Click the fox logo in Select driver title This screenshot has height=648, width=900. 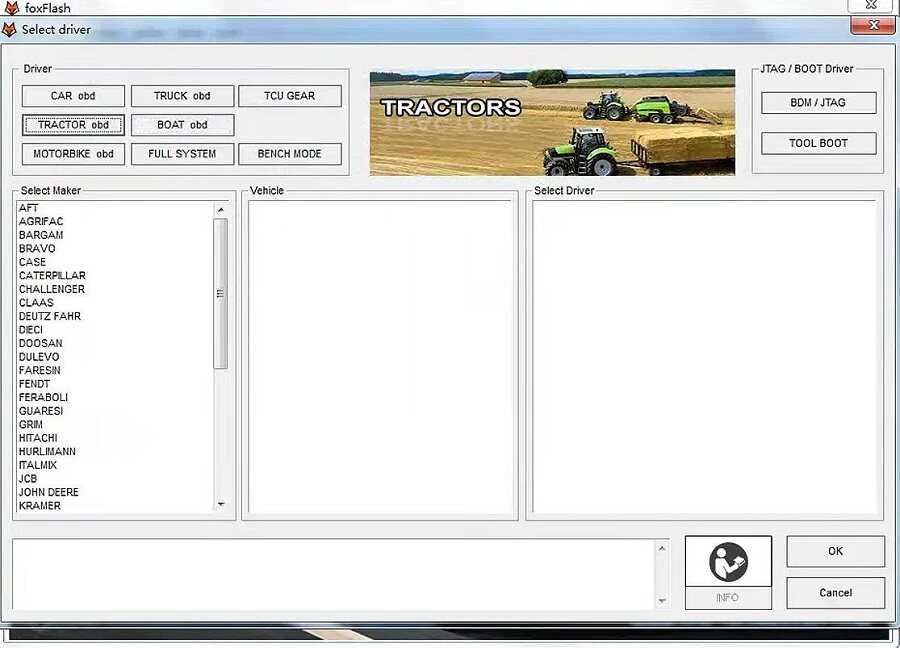click(x=9, y=30)
